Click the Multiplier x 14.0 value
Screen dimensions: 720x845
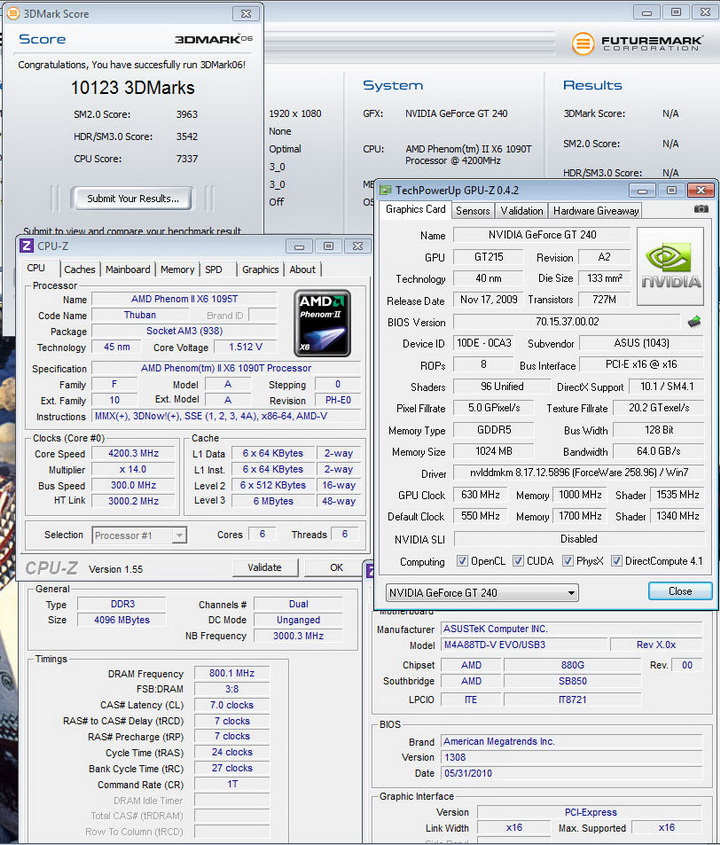click(133, 469)
